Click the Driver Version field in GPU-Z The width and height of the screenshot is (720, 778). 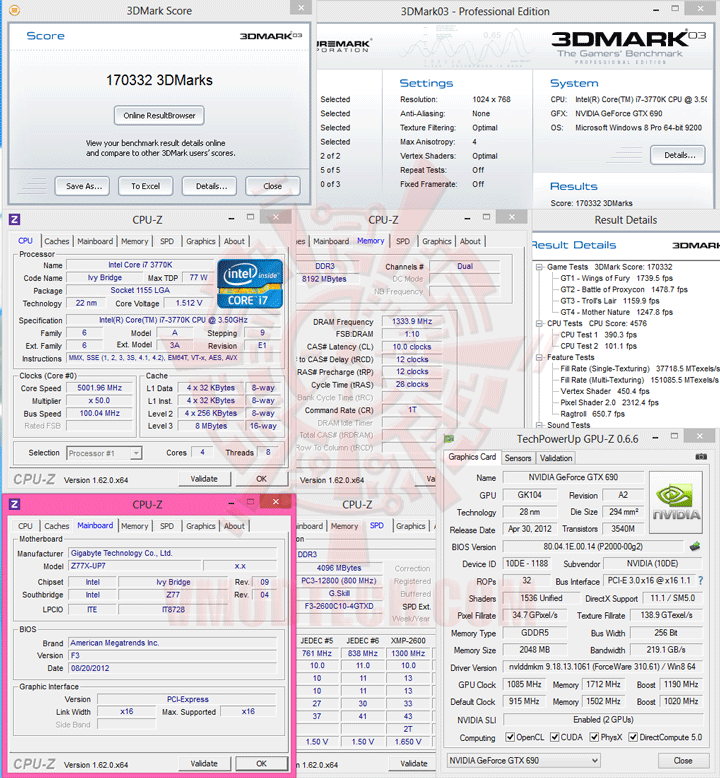(603, 666)
